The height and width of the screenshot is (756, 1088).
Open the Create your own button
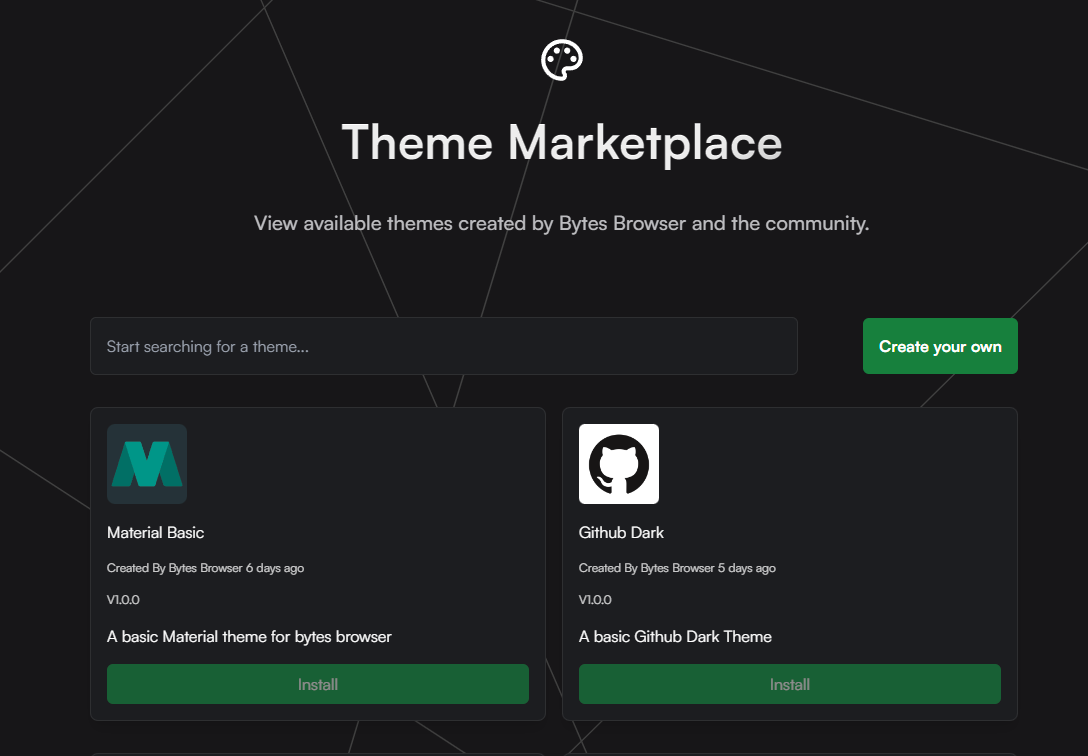pos(940,346)
